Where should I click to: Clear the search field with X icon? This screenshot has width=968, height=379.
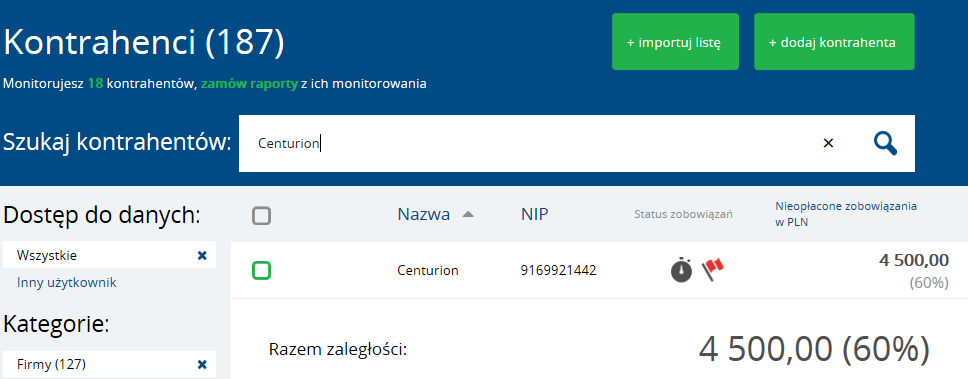click(x=828, y=143)
